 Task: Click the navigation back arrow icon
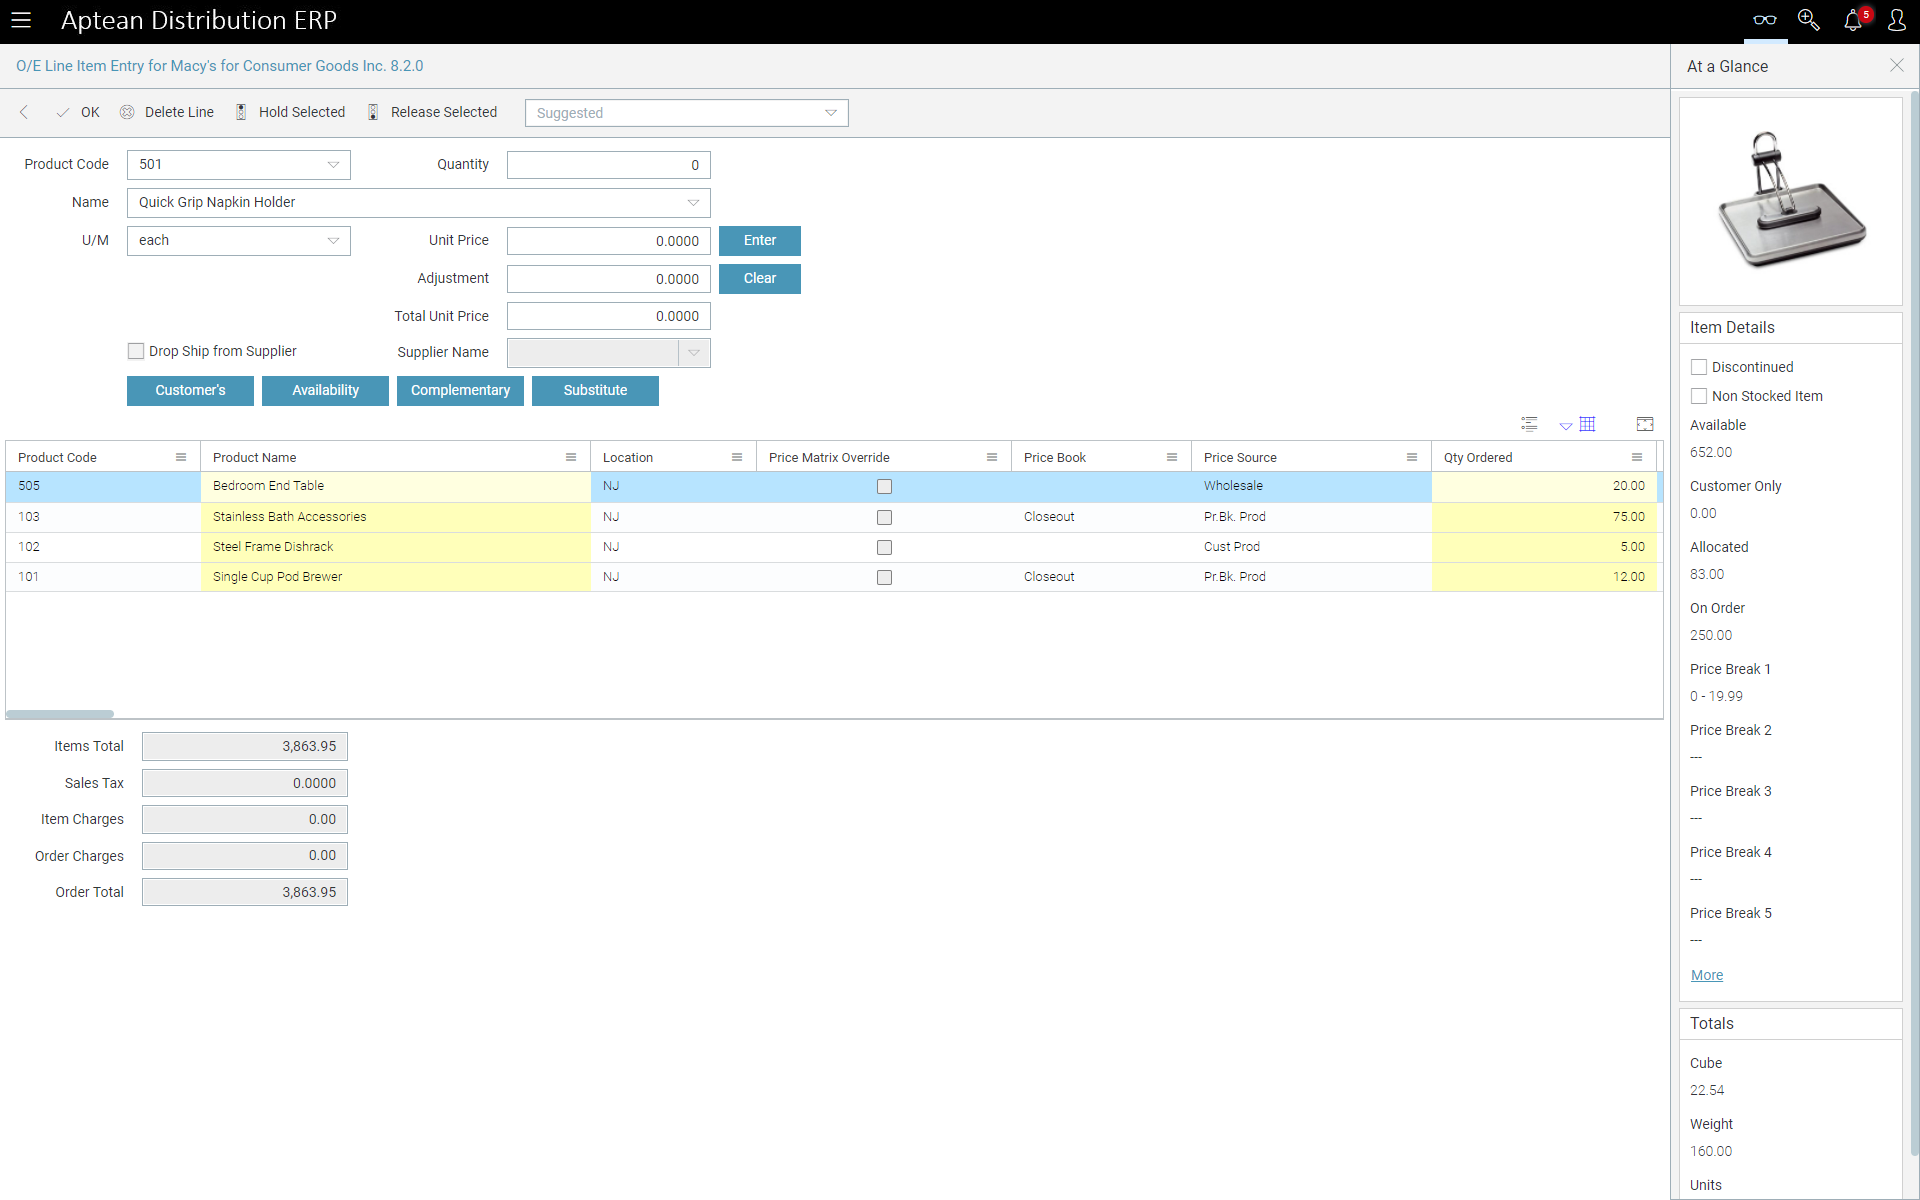[25, 112]
